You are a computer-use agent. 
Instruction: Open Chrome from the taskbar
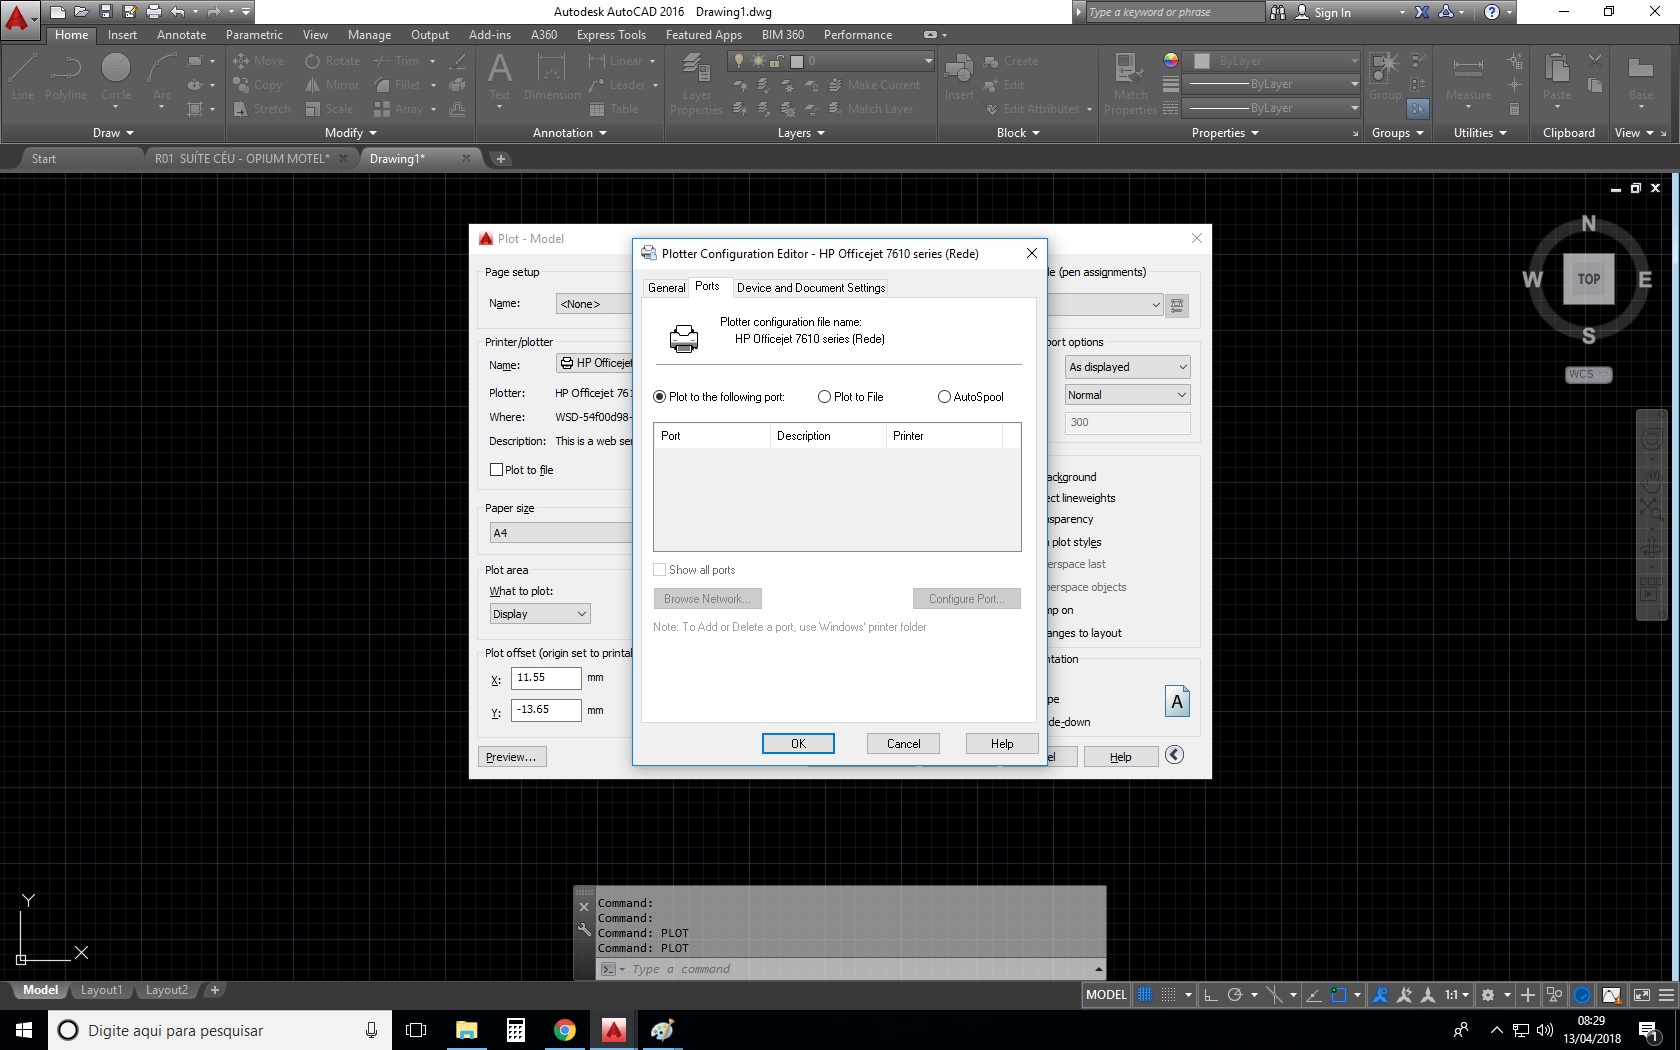click(x=565, y=1029)
